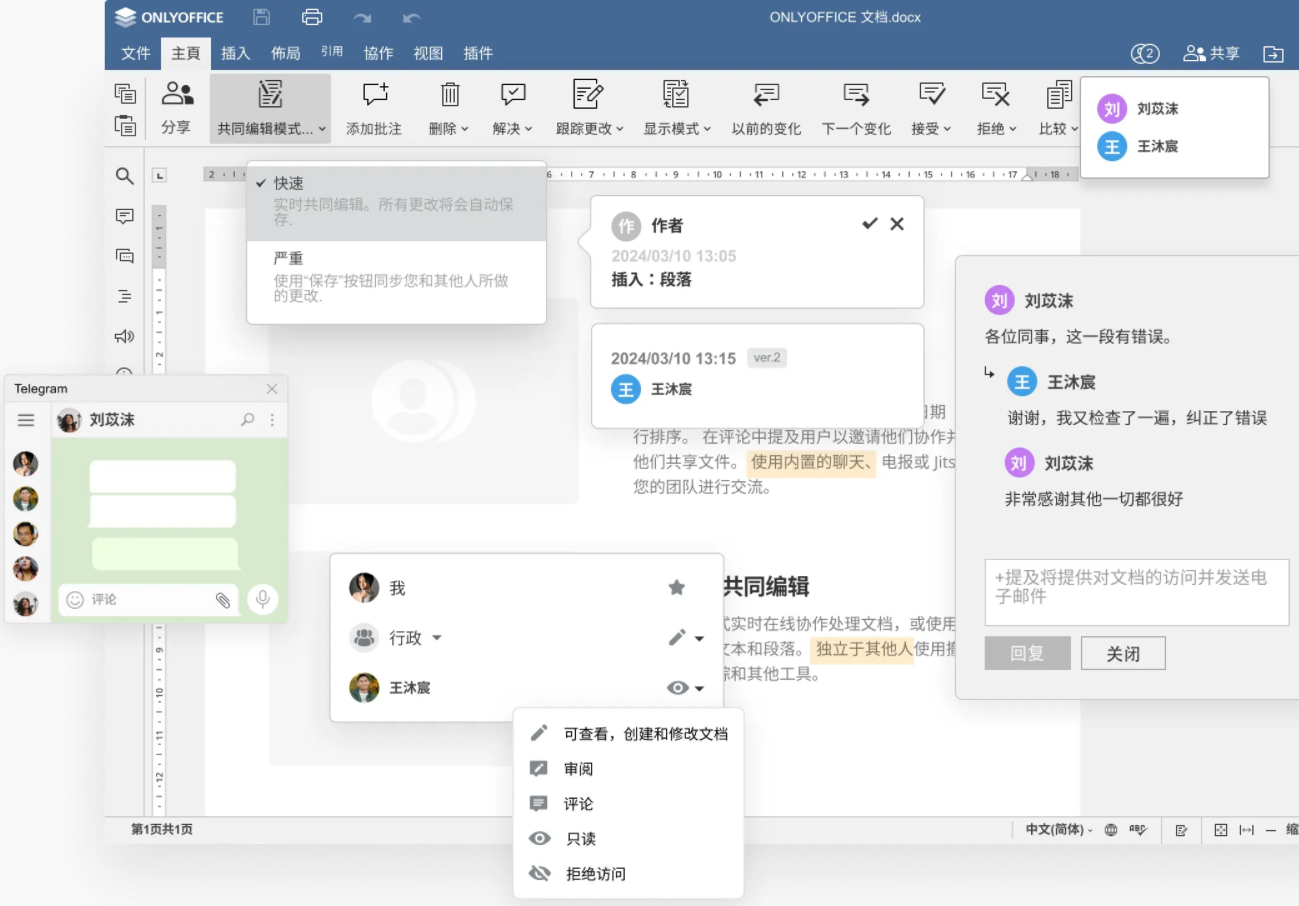This screenshot has width=1299, height=906.
Task: Open the 跟踪更改 track changes dropdown
Action: 589,108
